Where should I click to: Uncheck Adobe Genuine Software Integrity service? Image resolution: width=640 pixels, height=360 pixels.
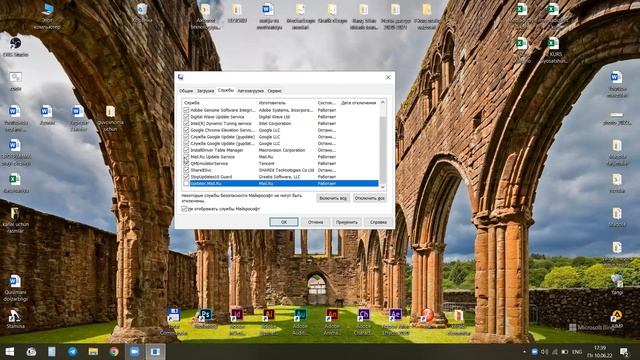[x=186, y=110]
